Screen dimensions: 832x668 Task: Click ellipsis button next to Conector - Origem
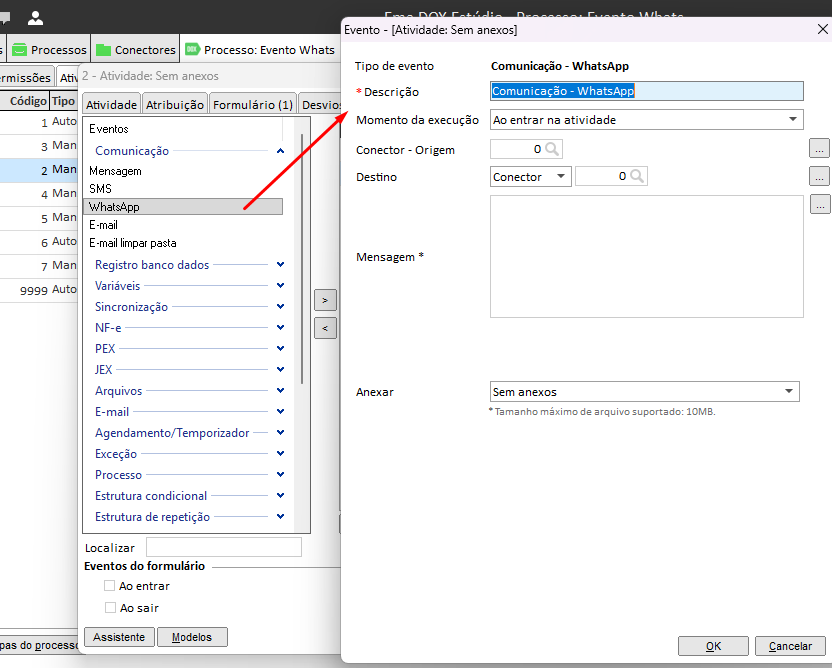(x=819, y=149)
